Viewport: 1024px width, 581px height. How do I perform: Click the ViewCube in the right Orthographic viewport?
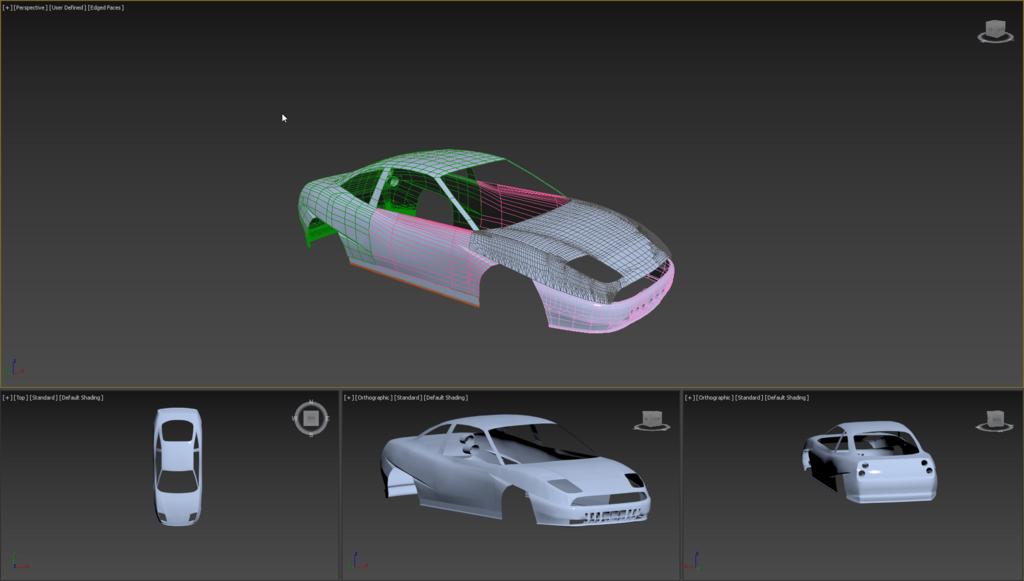993,421
